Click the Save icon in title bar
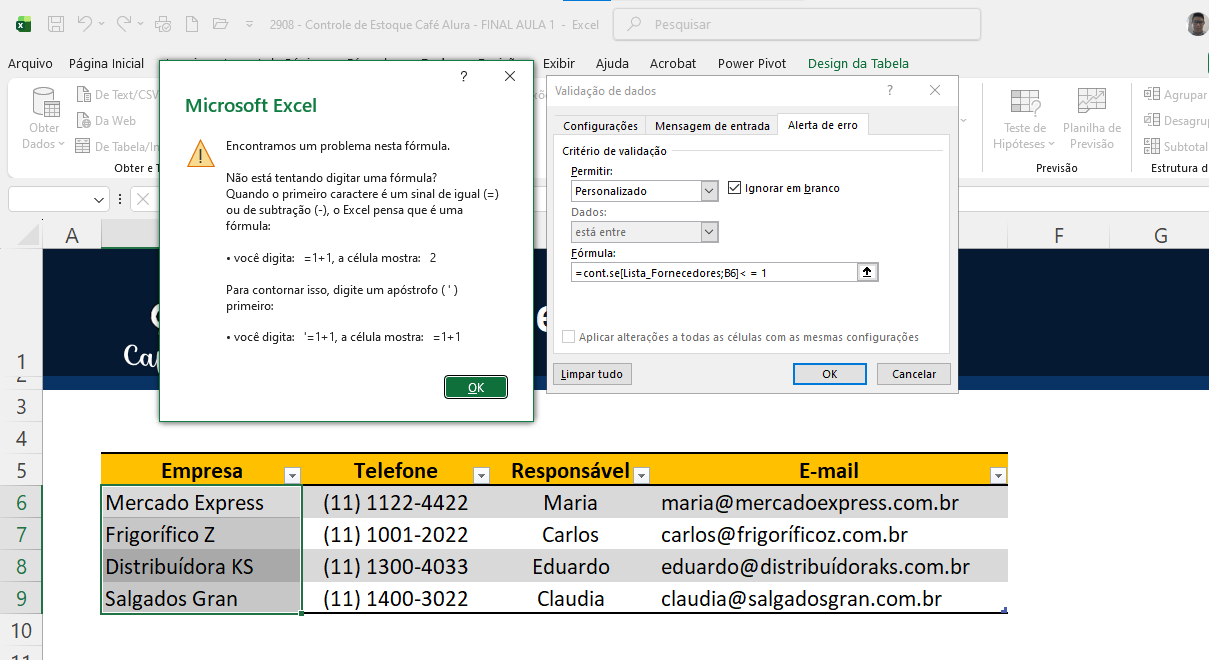This screenshot has width=1209, height=660. pos(56,24)
